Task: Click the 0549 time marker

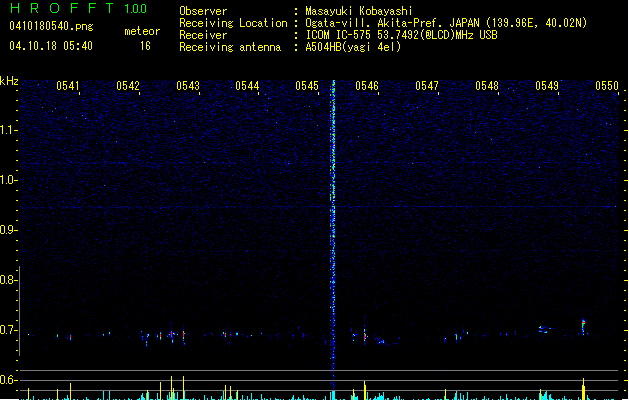Action: [x=547, y=86]
